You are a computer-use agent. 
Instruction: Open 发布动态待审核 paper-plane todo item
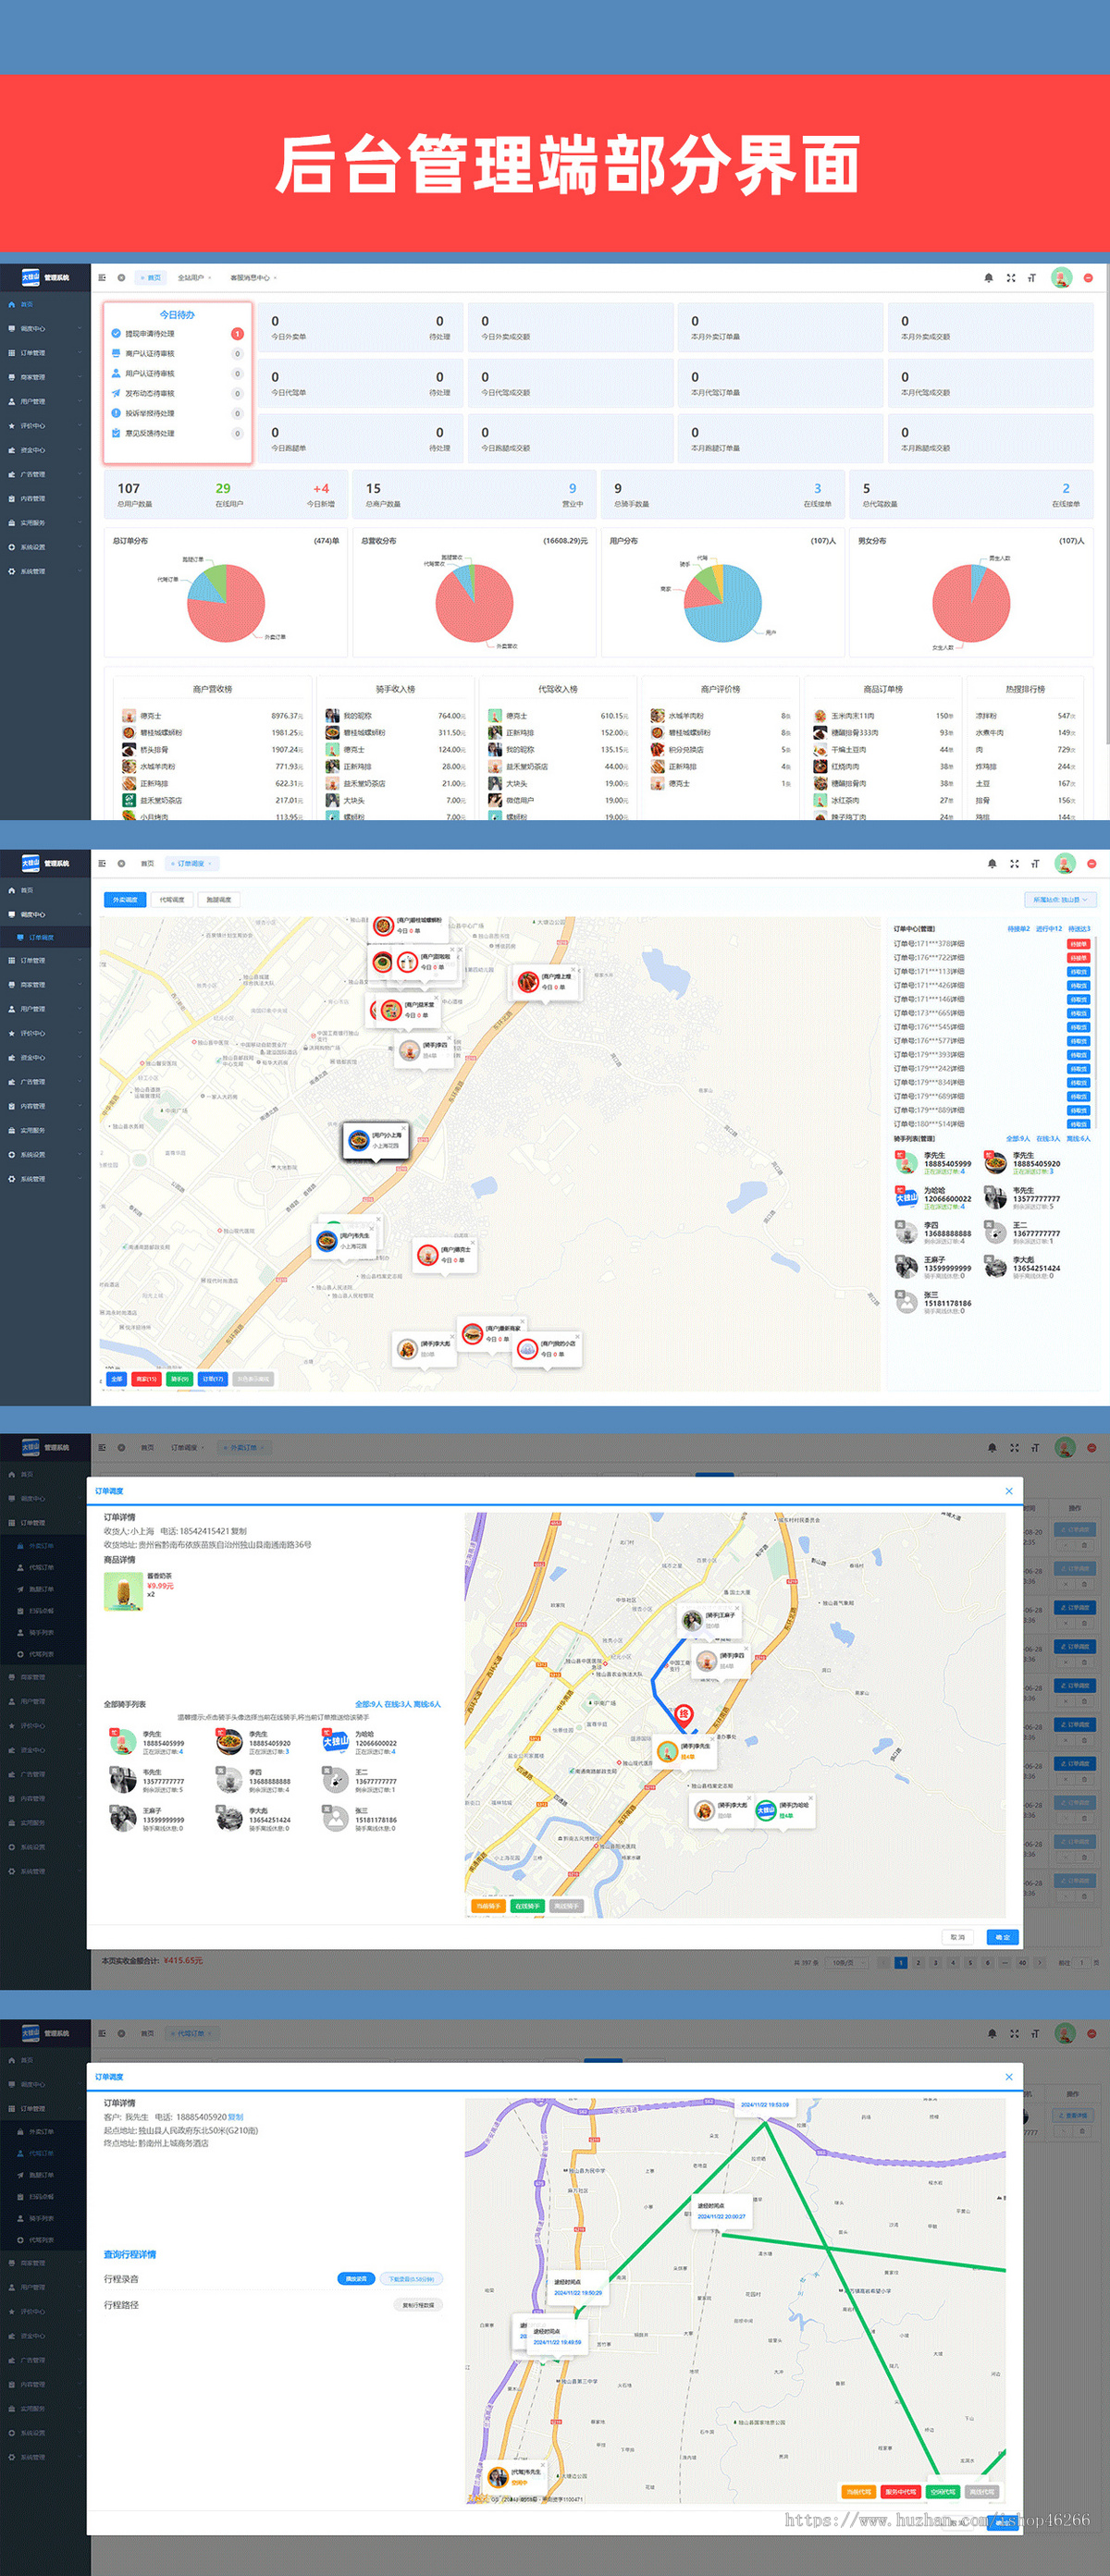click(177, 393)
